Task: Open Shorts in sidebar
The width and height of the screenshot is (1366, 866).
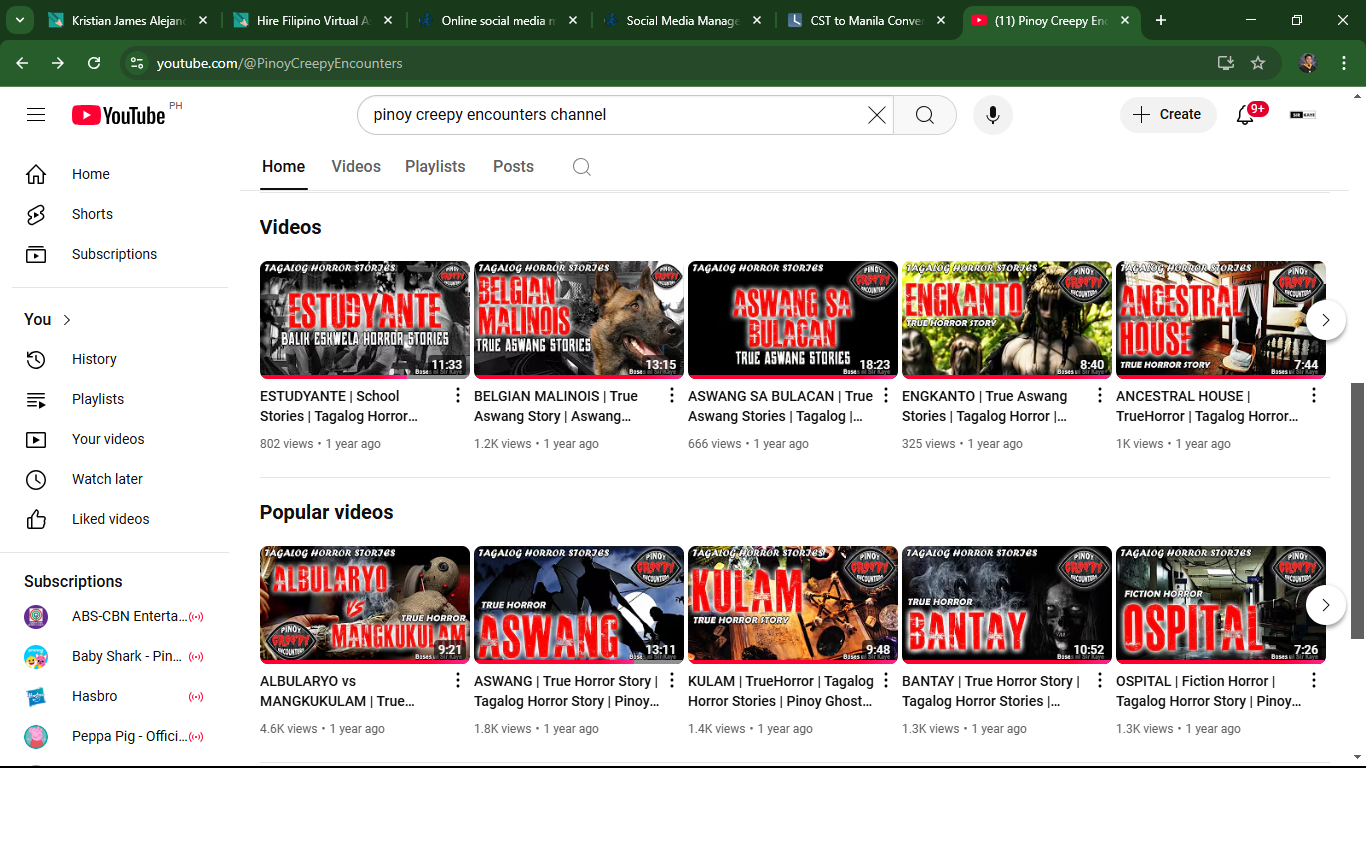Action: (120, 214)
